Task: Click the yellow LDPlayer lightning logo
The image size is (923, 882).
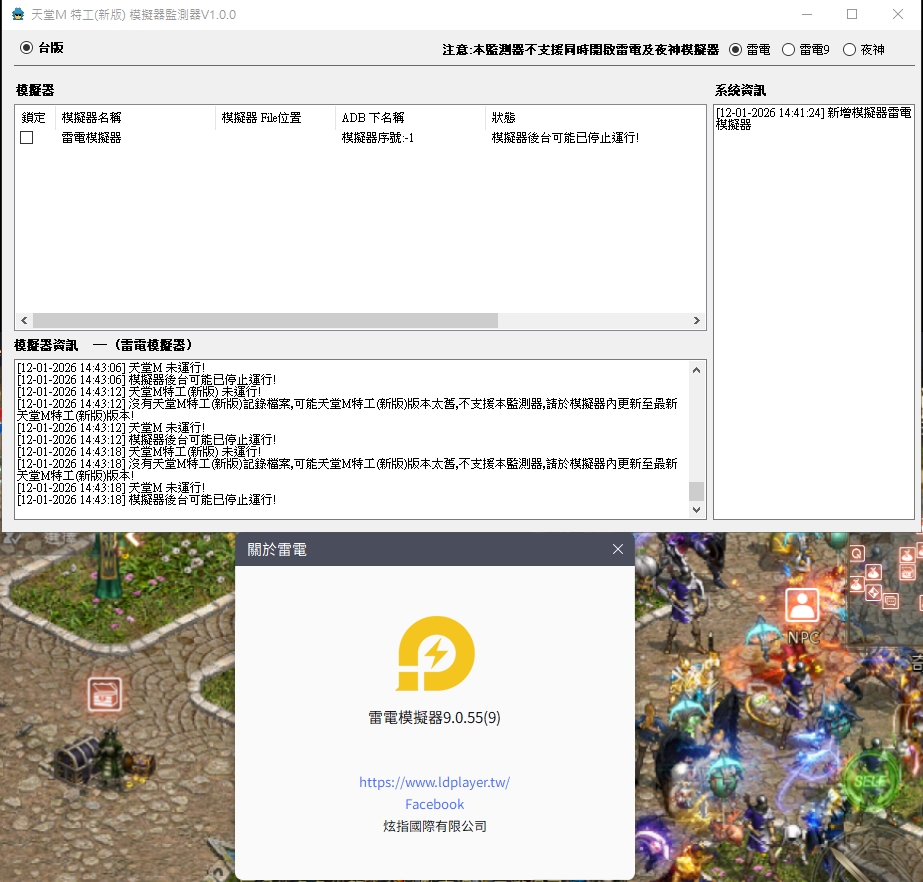Action: [435, 654]
